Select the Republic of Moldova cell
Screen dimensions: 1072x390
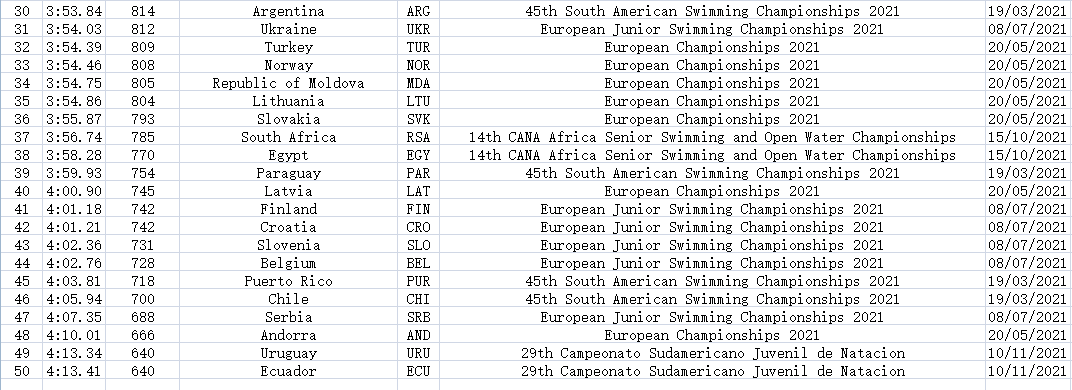[289, 83]
